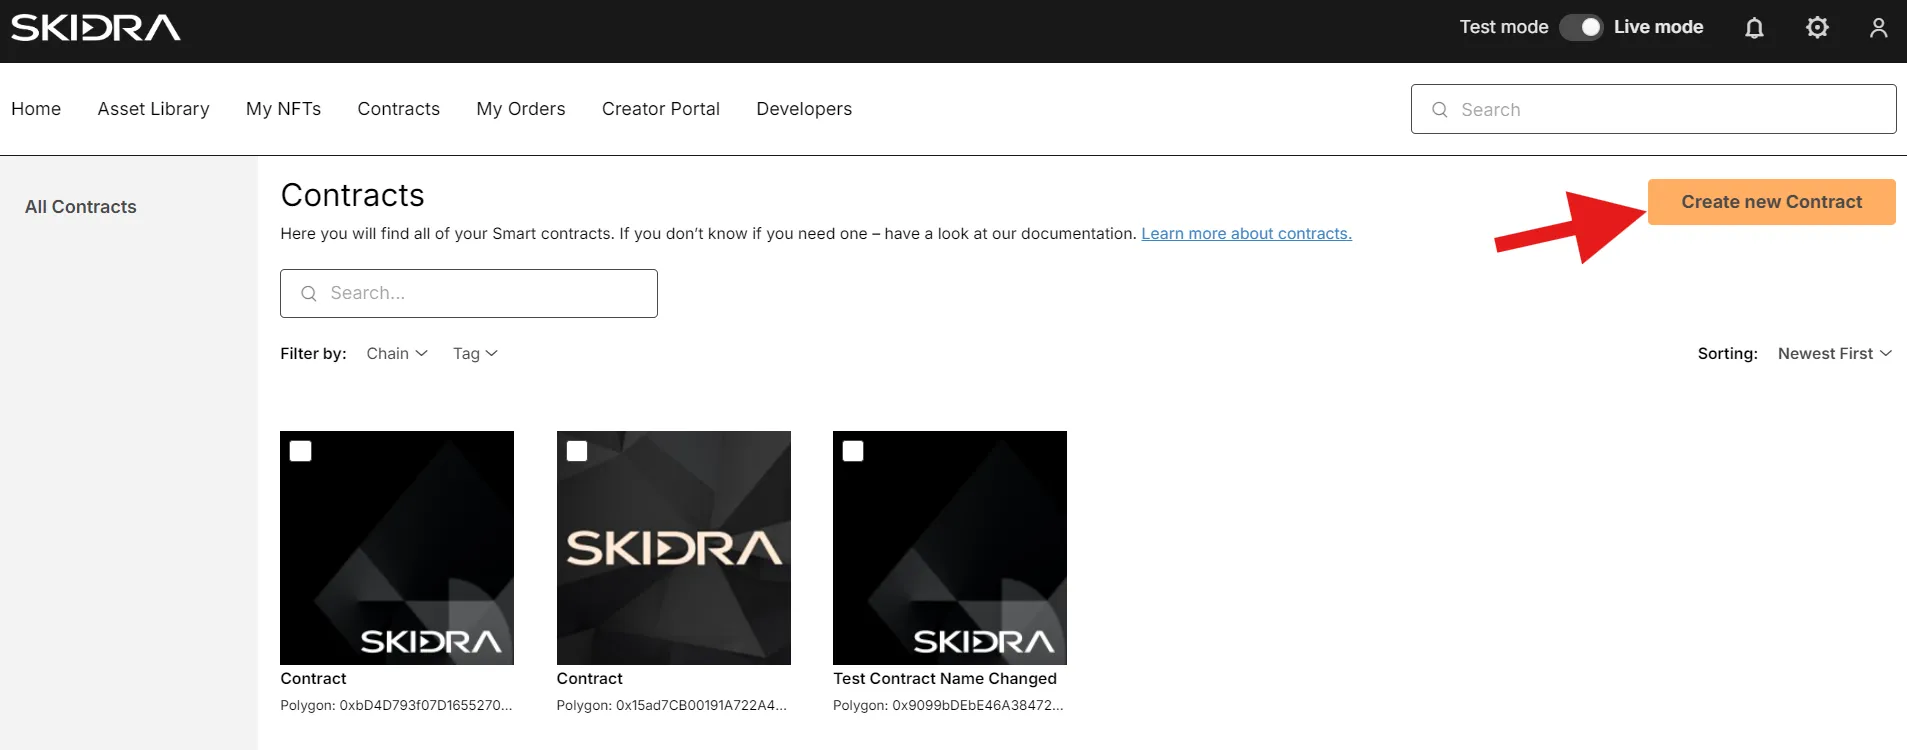The height and width of the screenshot is (750, 1907).
Task: Focus the top global Search field
Action: (x=1654, y=109)
